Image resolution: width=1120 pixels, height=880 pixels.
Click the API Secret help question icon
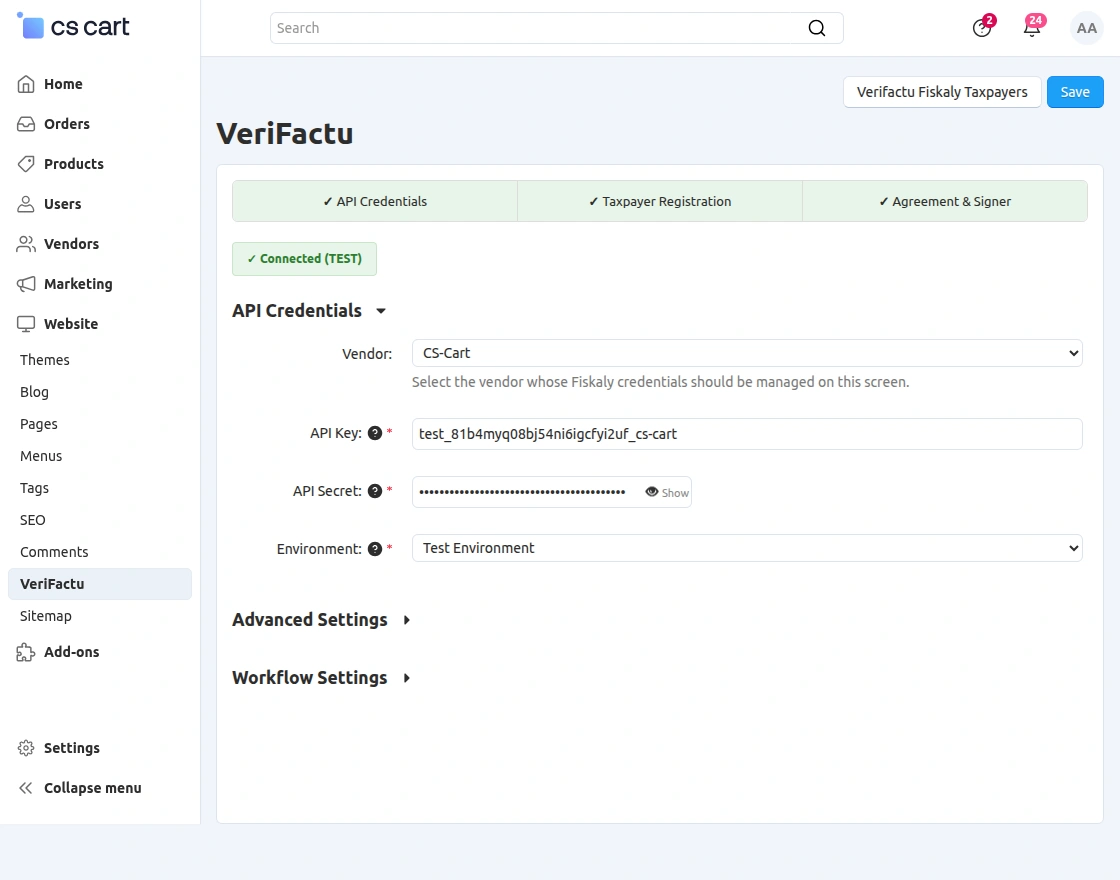375,491
